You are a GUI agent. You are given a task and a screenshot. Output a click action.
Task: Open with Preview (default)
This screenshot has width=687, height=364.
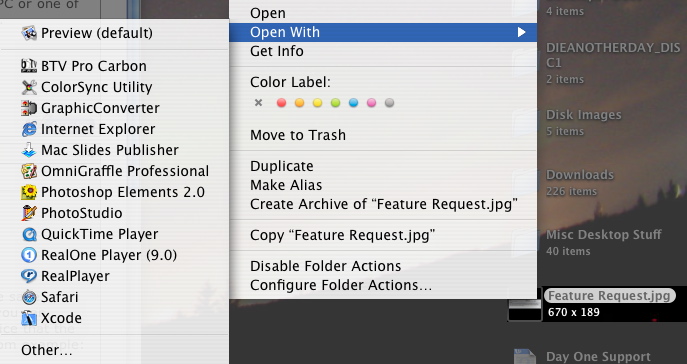coord(114,33)
